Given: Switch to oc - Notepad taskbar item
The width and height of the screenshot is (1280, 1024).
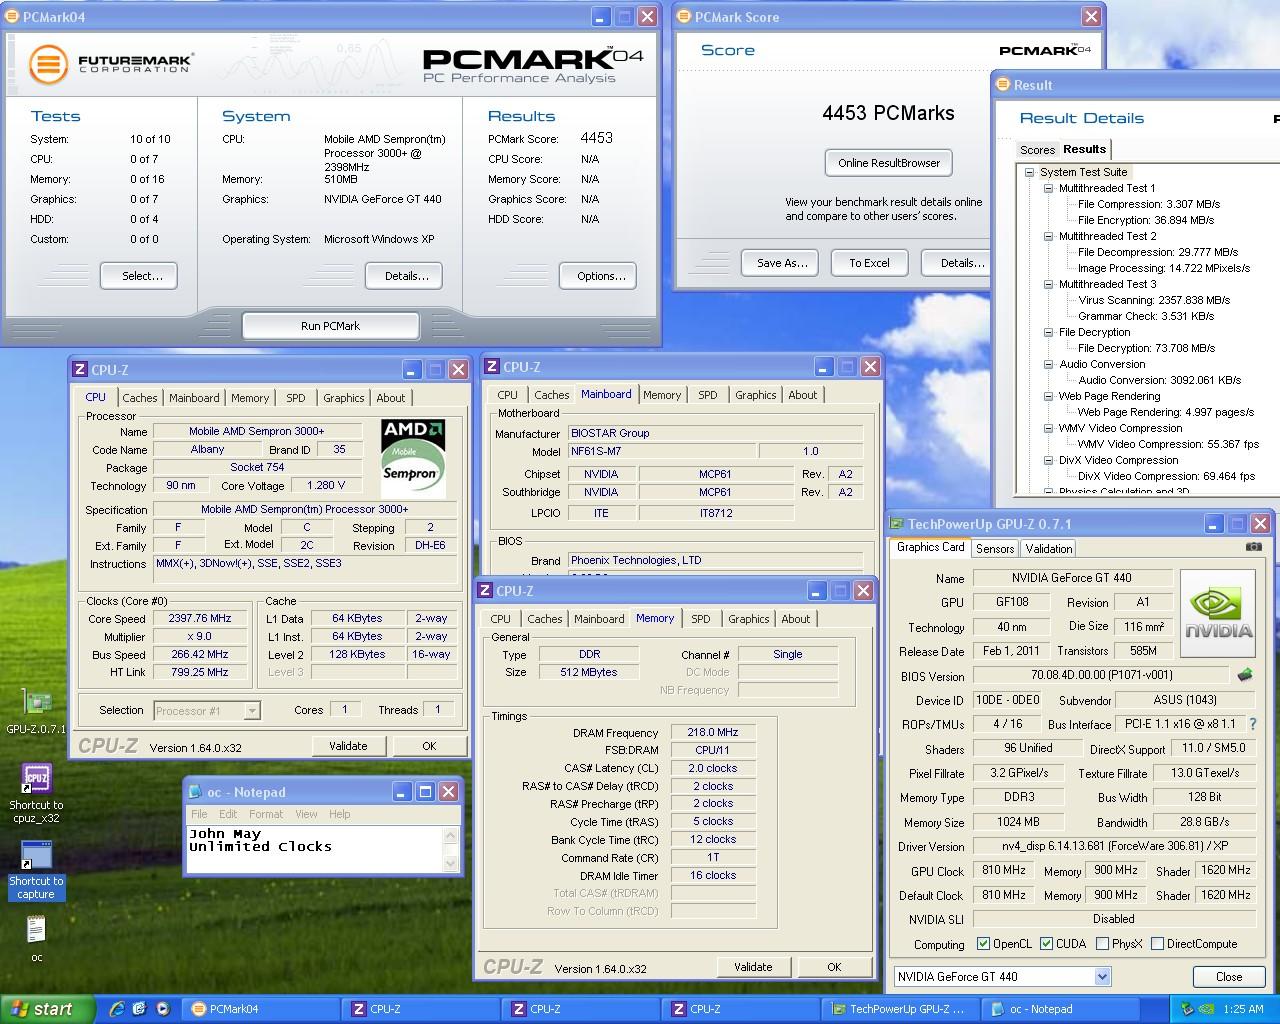Looking at the screenshot, I should [1058, 1009].
